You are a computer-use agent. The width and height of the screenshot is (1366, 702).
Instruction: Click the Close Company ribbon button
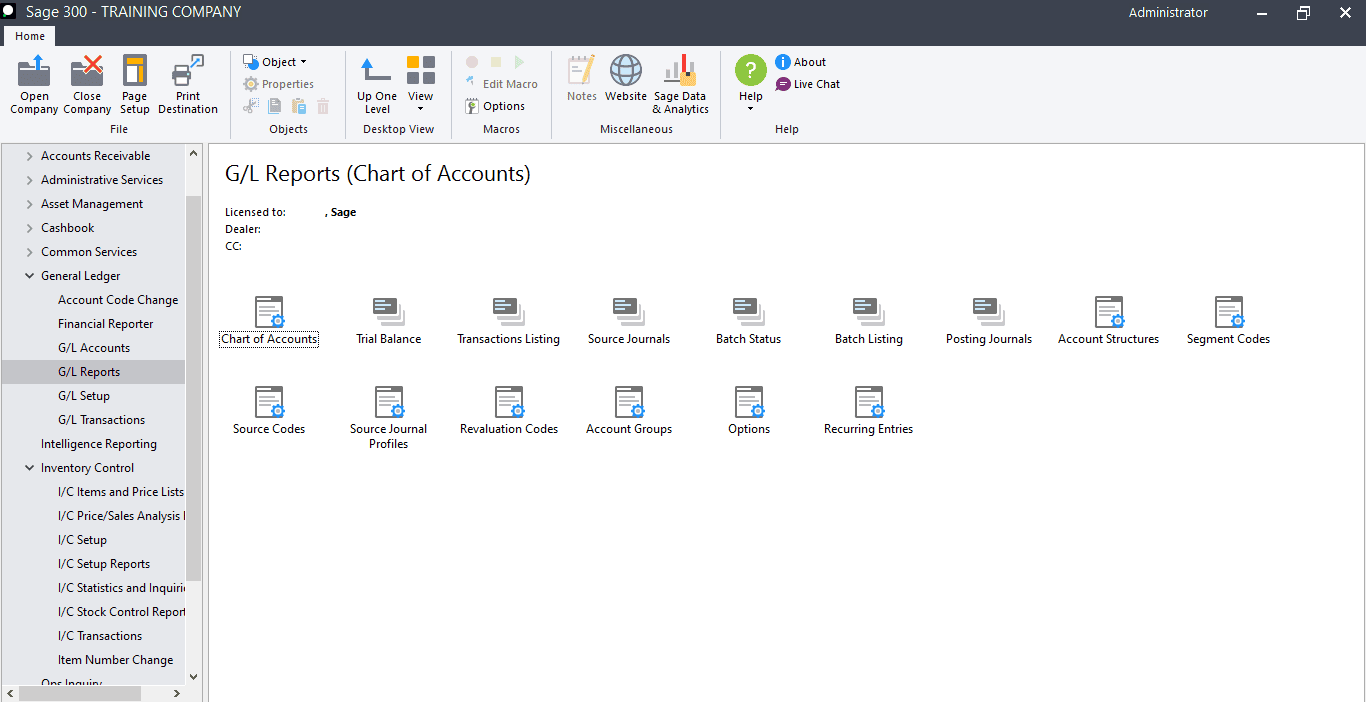[x=87, y=85]
